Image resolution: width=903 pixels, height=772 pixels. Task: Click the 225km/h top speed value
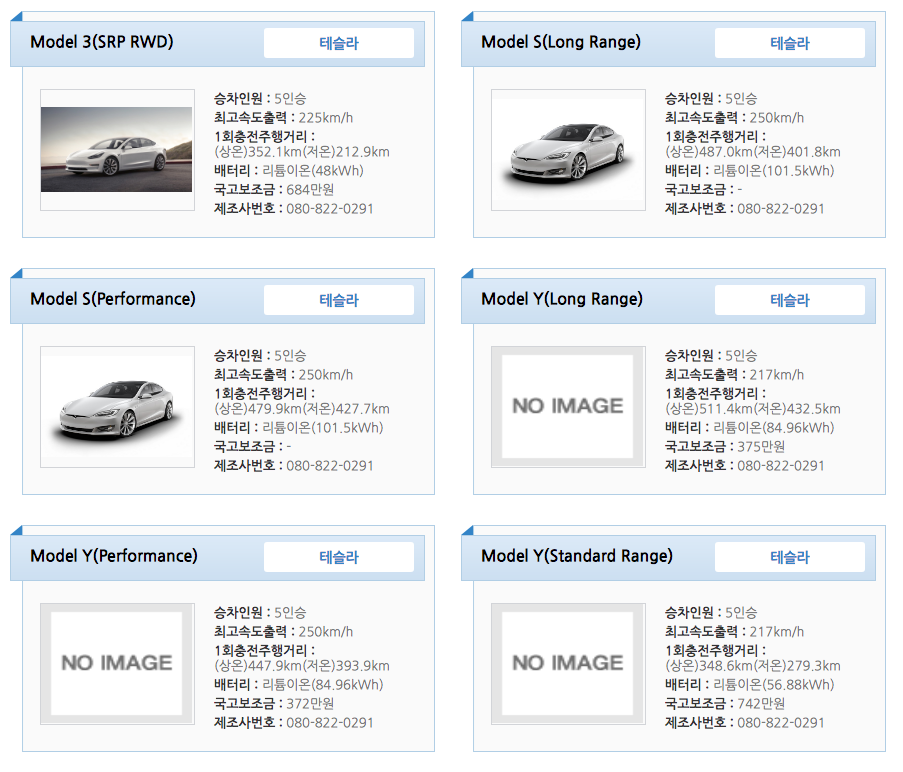click(326, 118)
